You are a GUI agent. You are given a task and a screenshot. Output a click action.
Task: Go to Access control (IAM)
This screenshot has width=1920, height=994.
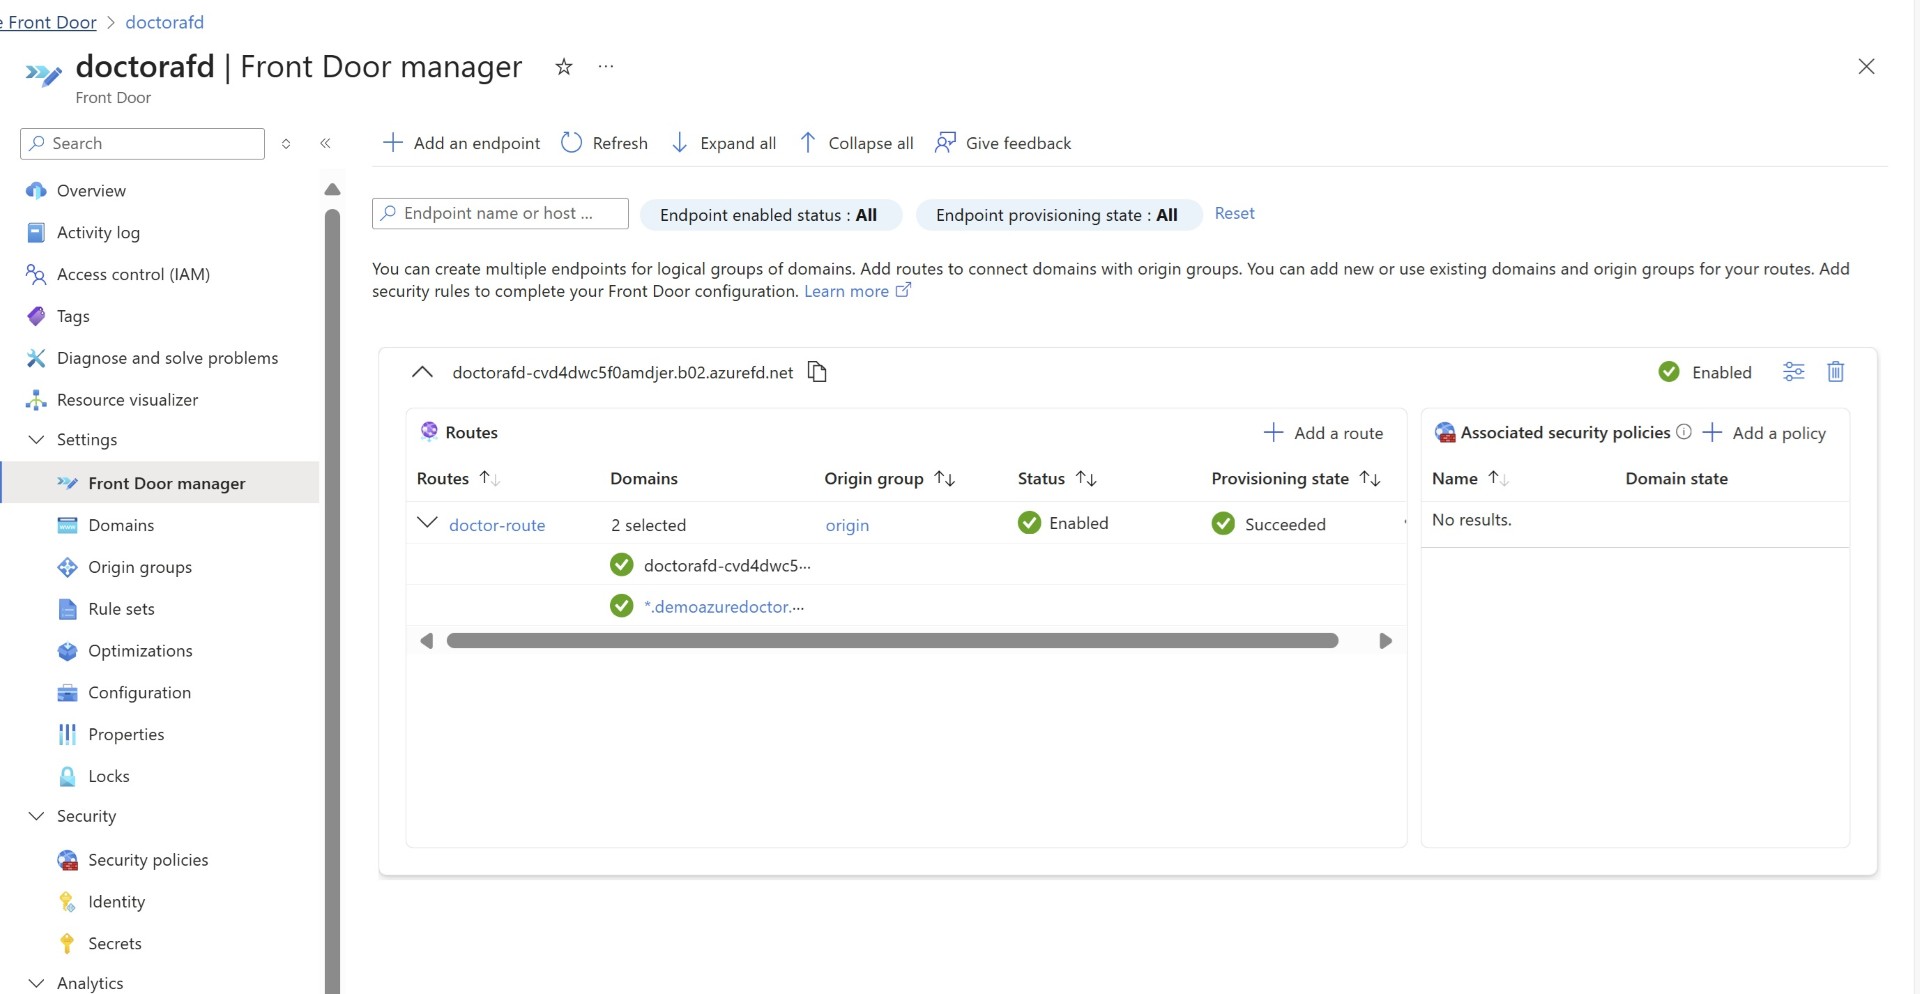click(133, 275)
